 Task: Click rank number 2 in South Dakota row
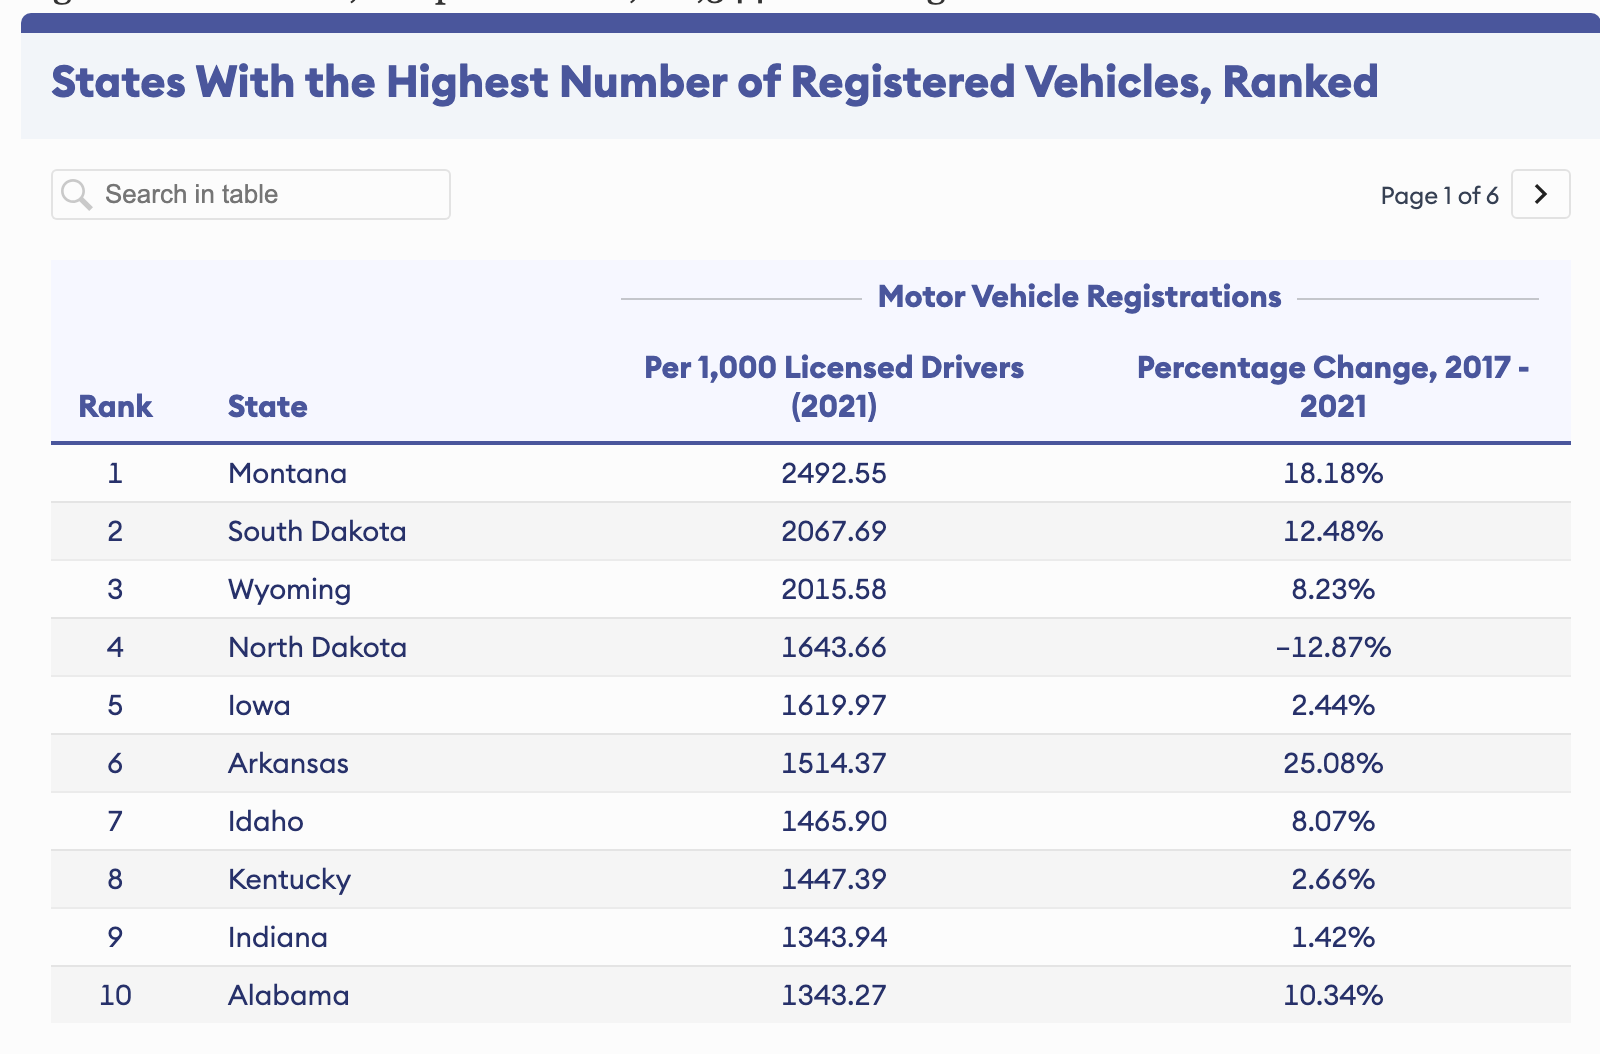tap(115, 531)
